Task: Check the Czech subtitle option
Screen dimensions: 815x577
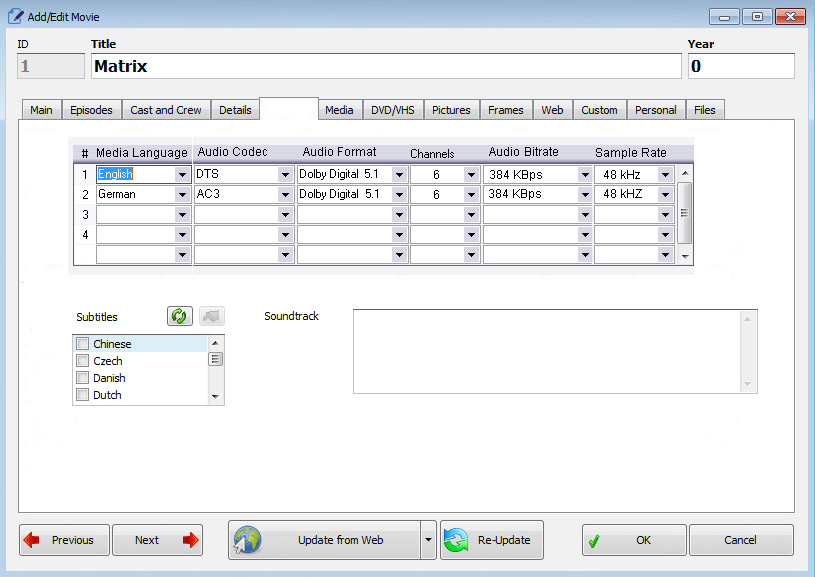Action: pos(83,361)
